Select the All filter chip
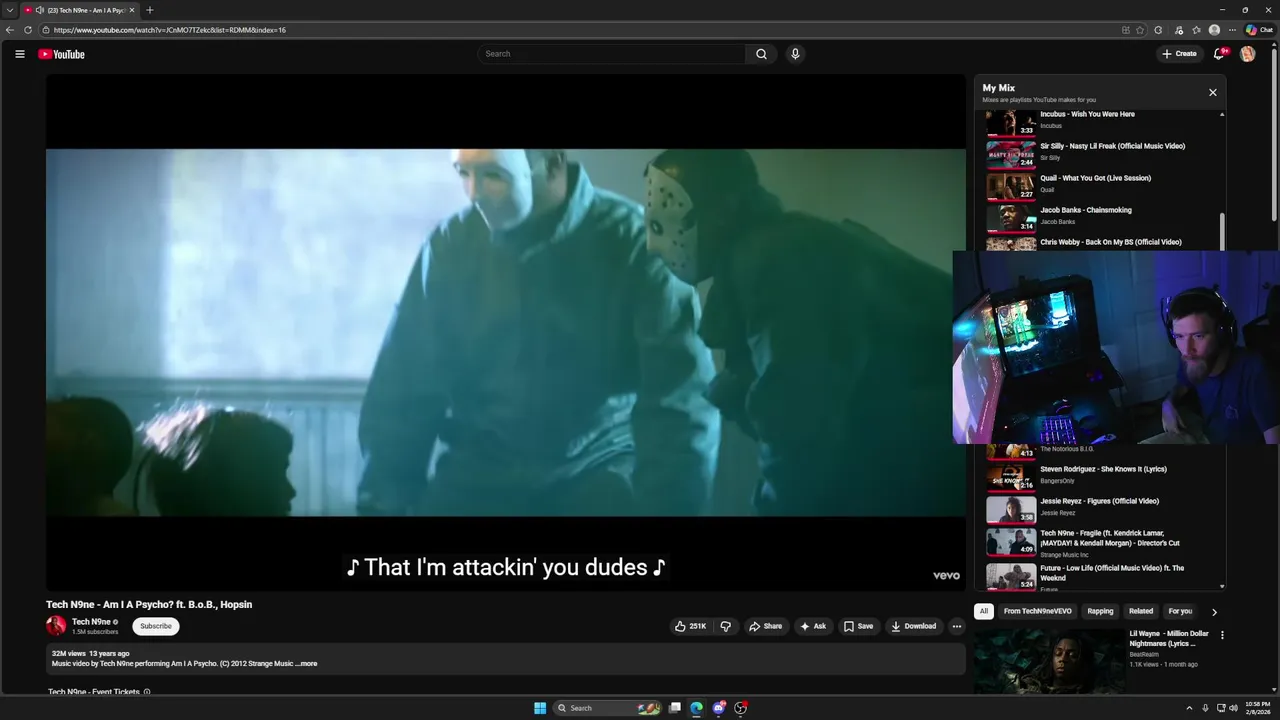This screenshot has height=720, width=1280. tap(984, 611)
